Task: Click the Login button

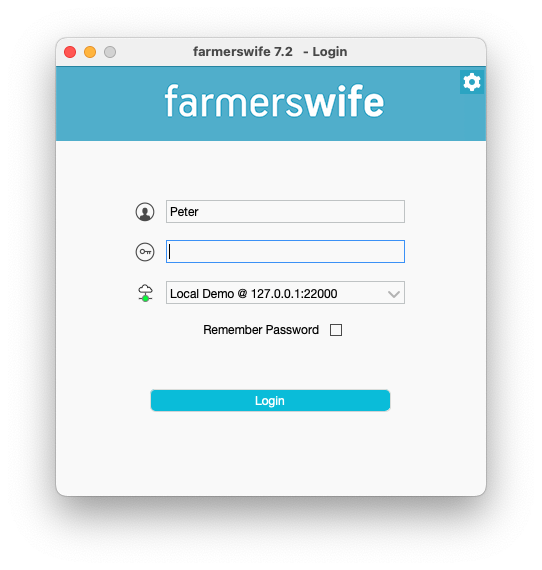Action: pyautogui.click(x=270, y=400)
